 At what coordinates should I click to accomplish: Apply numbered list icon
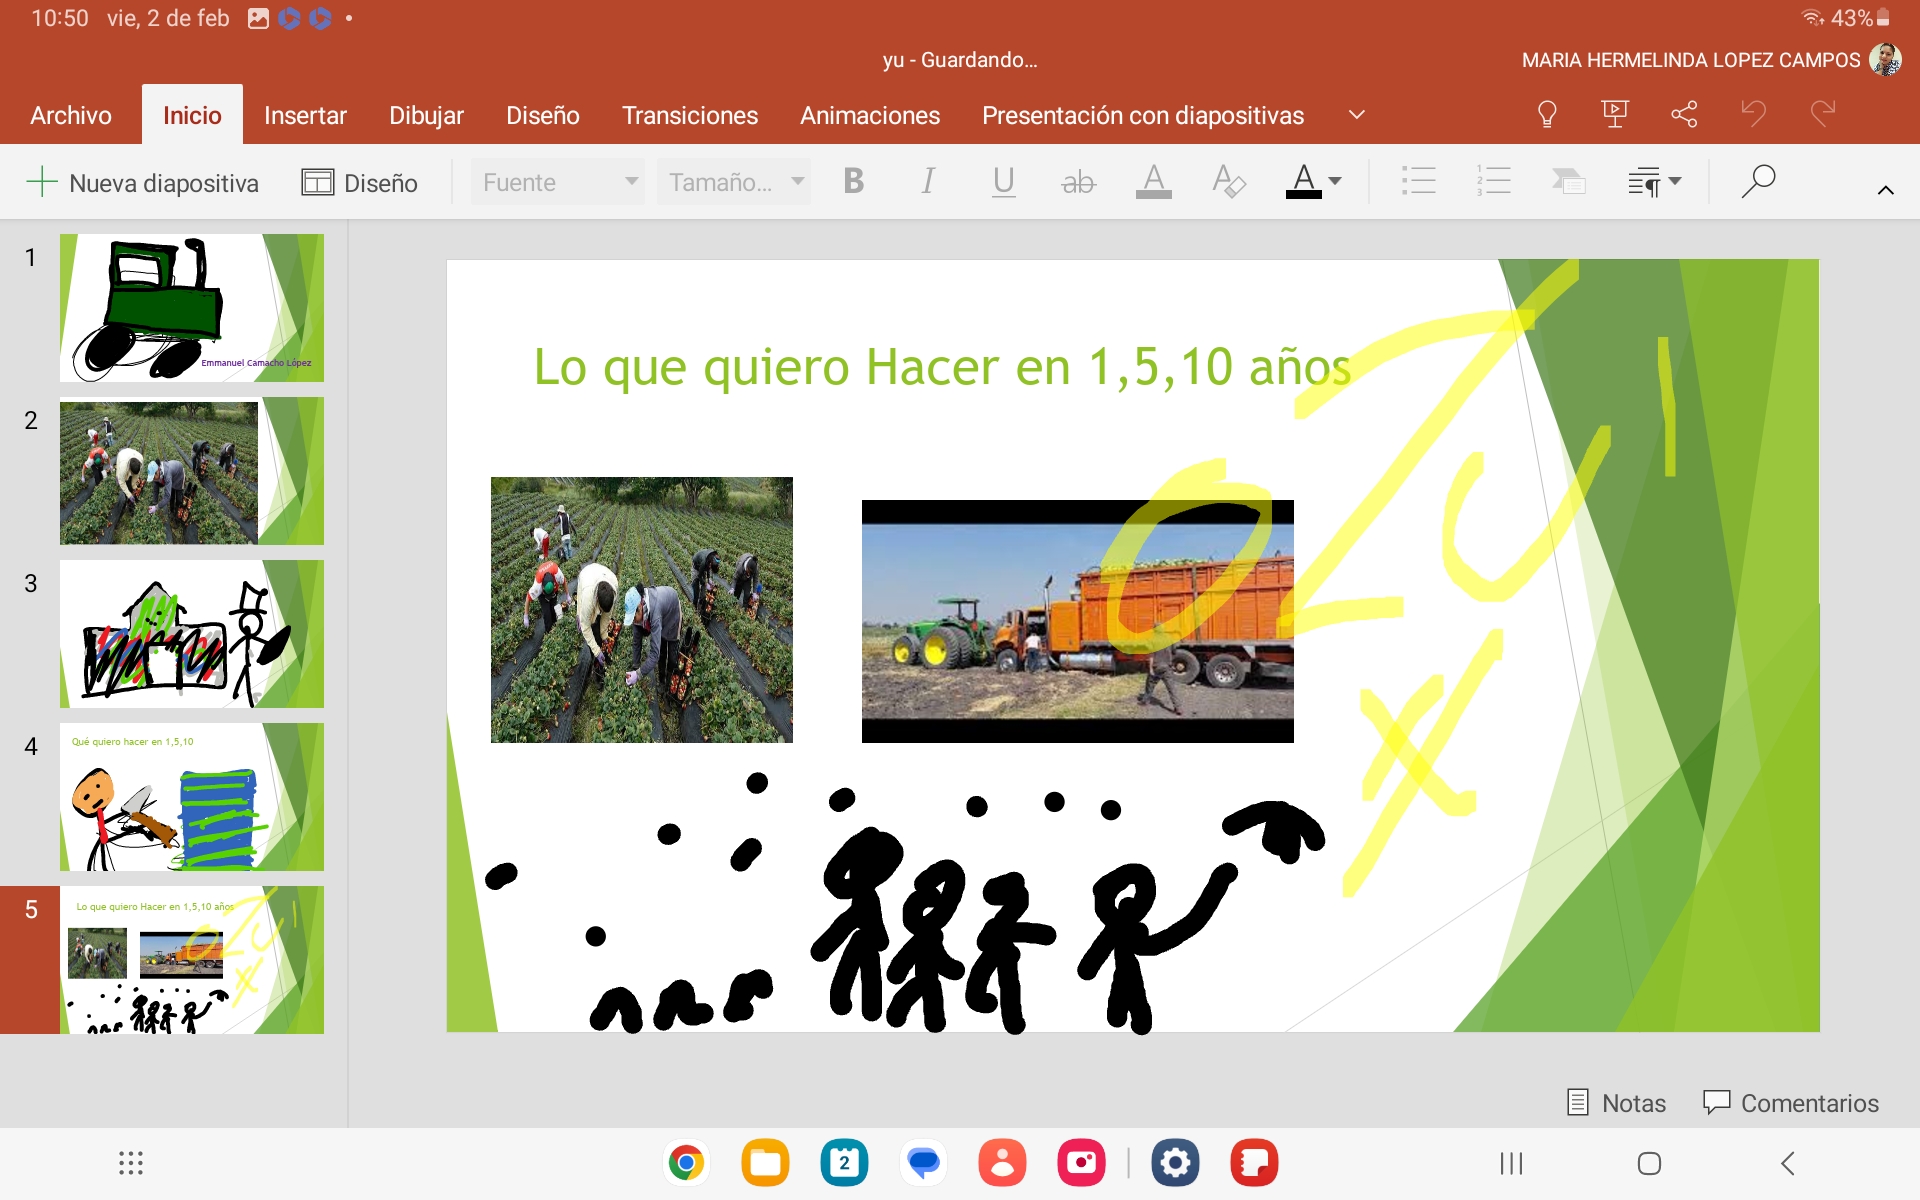[1493, 182]
